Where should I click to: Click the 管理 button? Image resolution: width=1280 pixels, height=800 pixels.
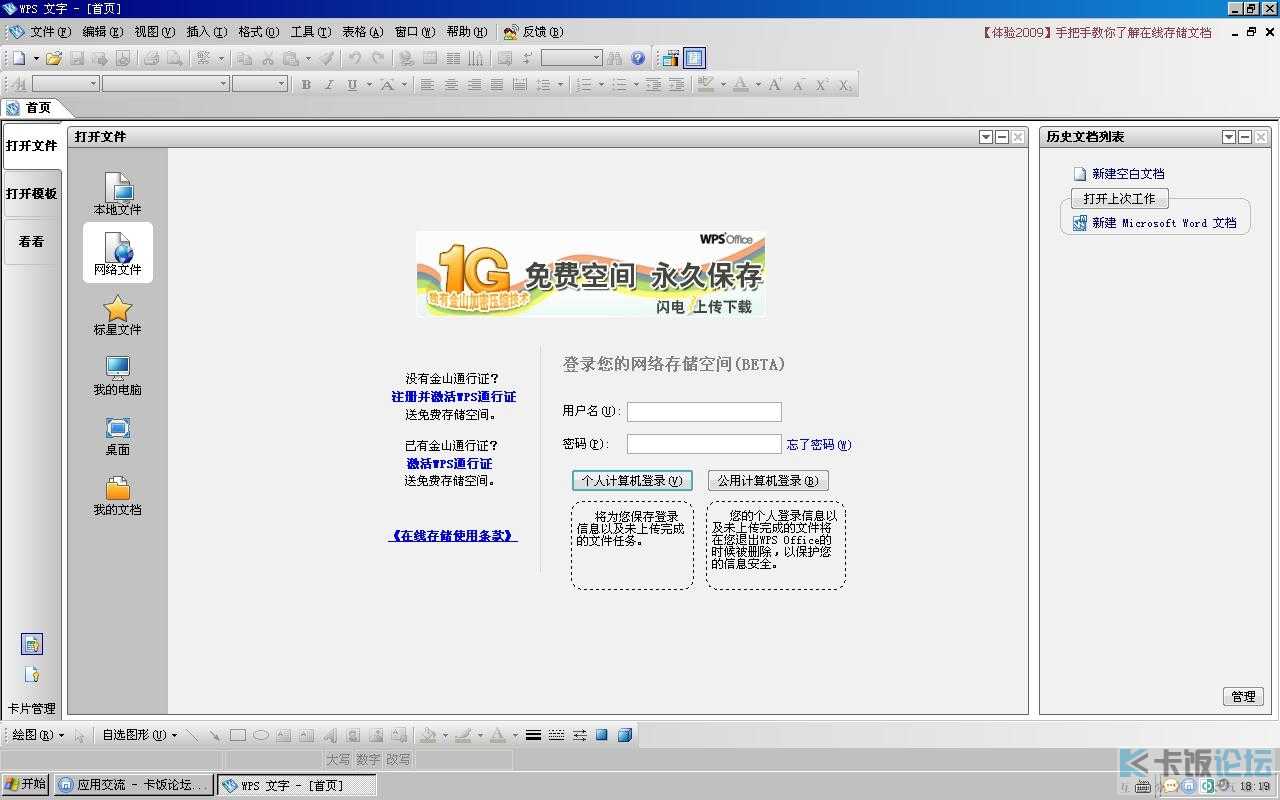1243,697
